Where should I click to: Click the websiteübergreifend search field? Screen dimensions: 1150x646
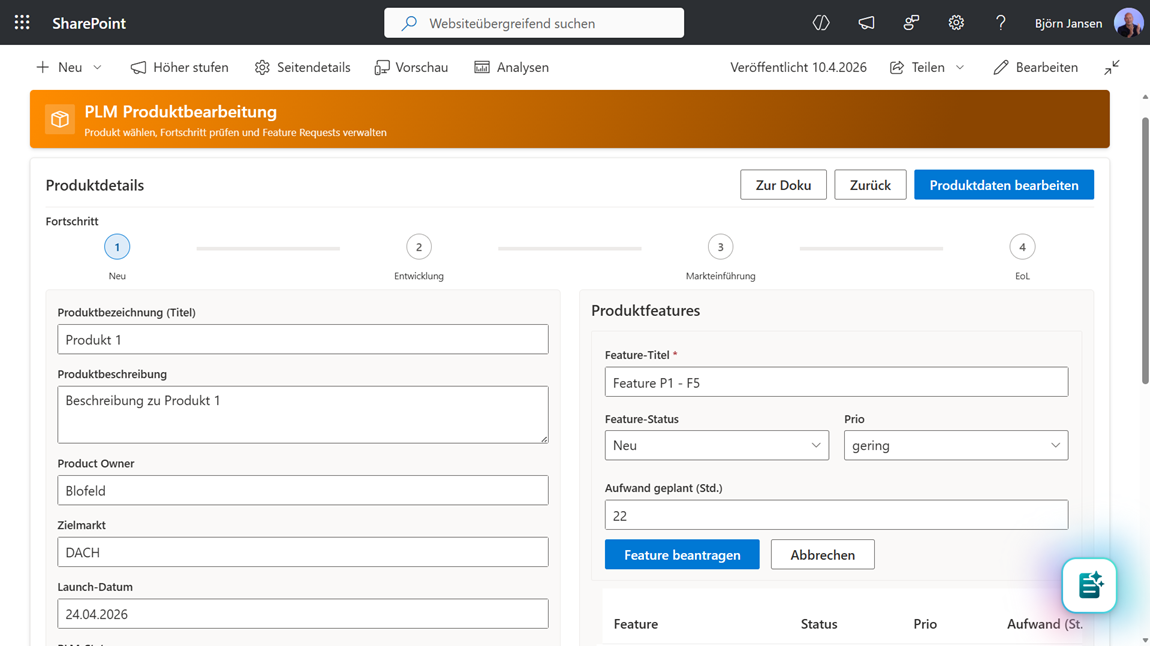534,22
